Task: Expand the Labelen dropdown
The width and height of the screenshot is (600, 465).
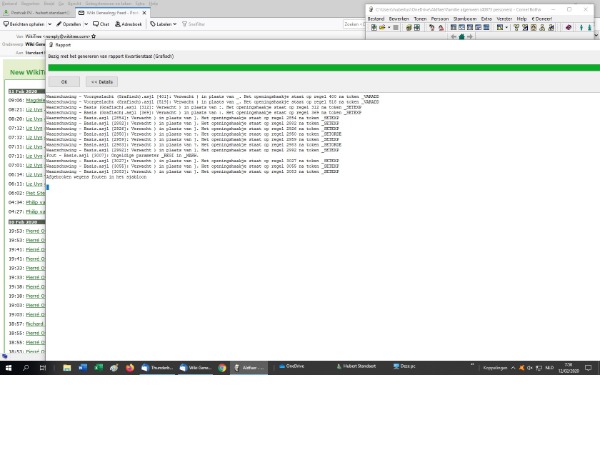Action: click(x=177, y=24)
